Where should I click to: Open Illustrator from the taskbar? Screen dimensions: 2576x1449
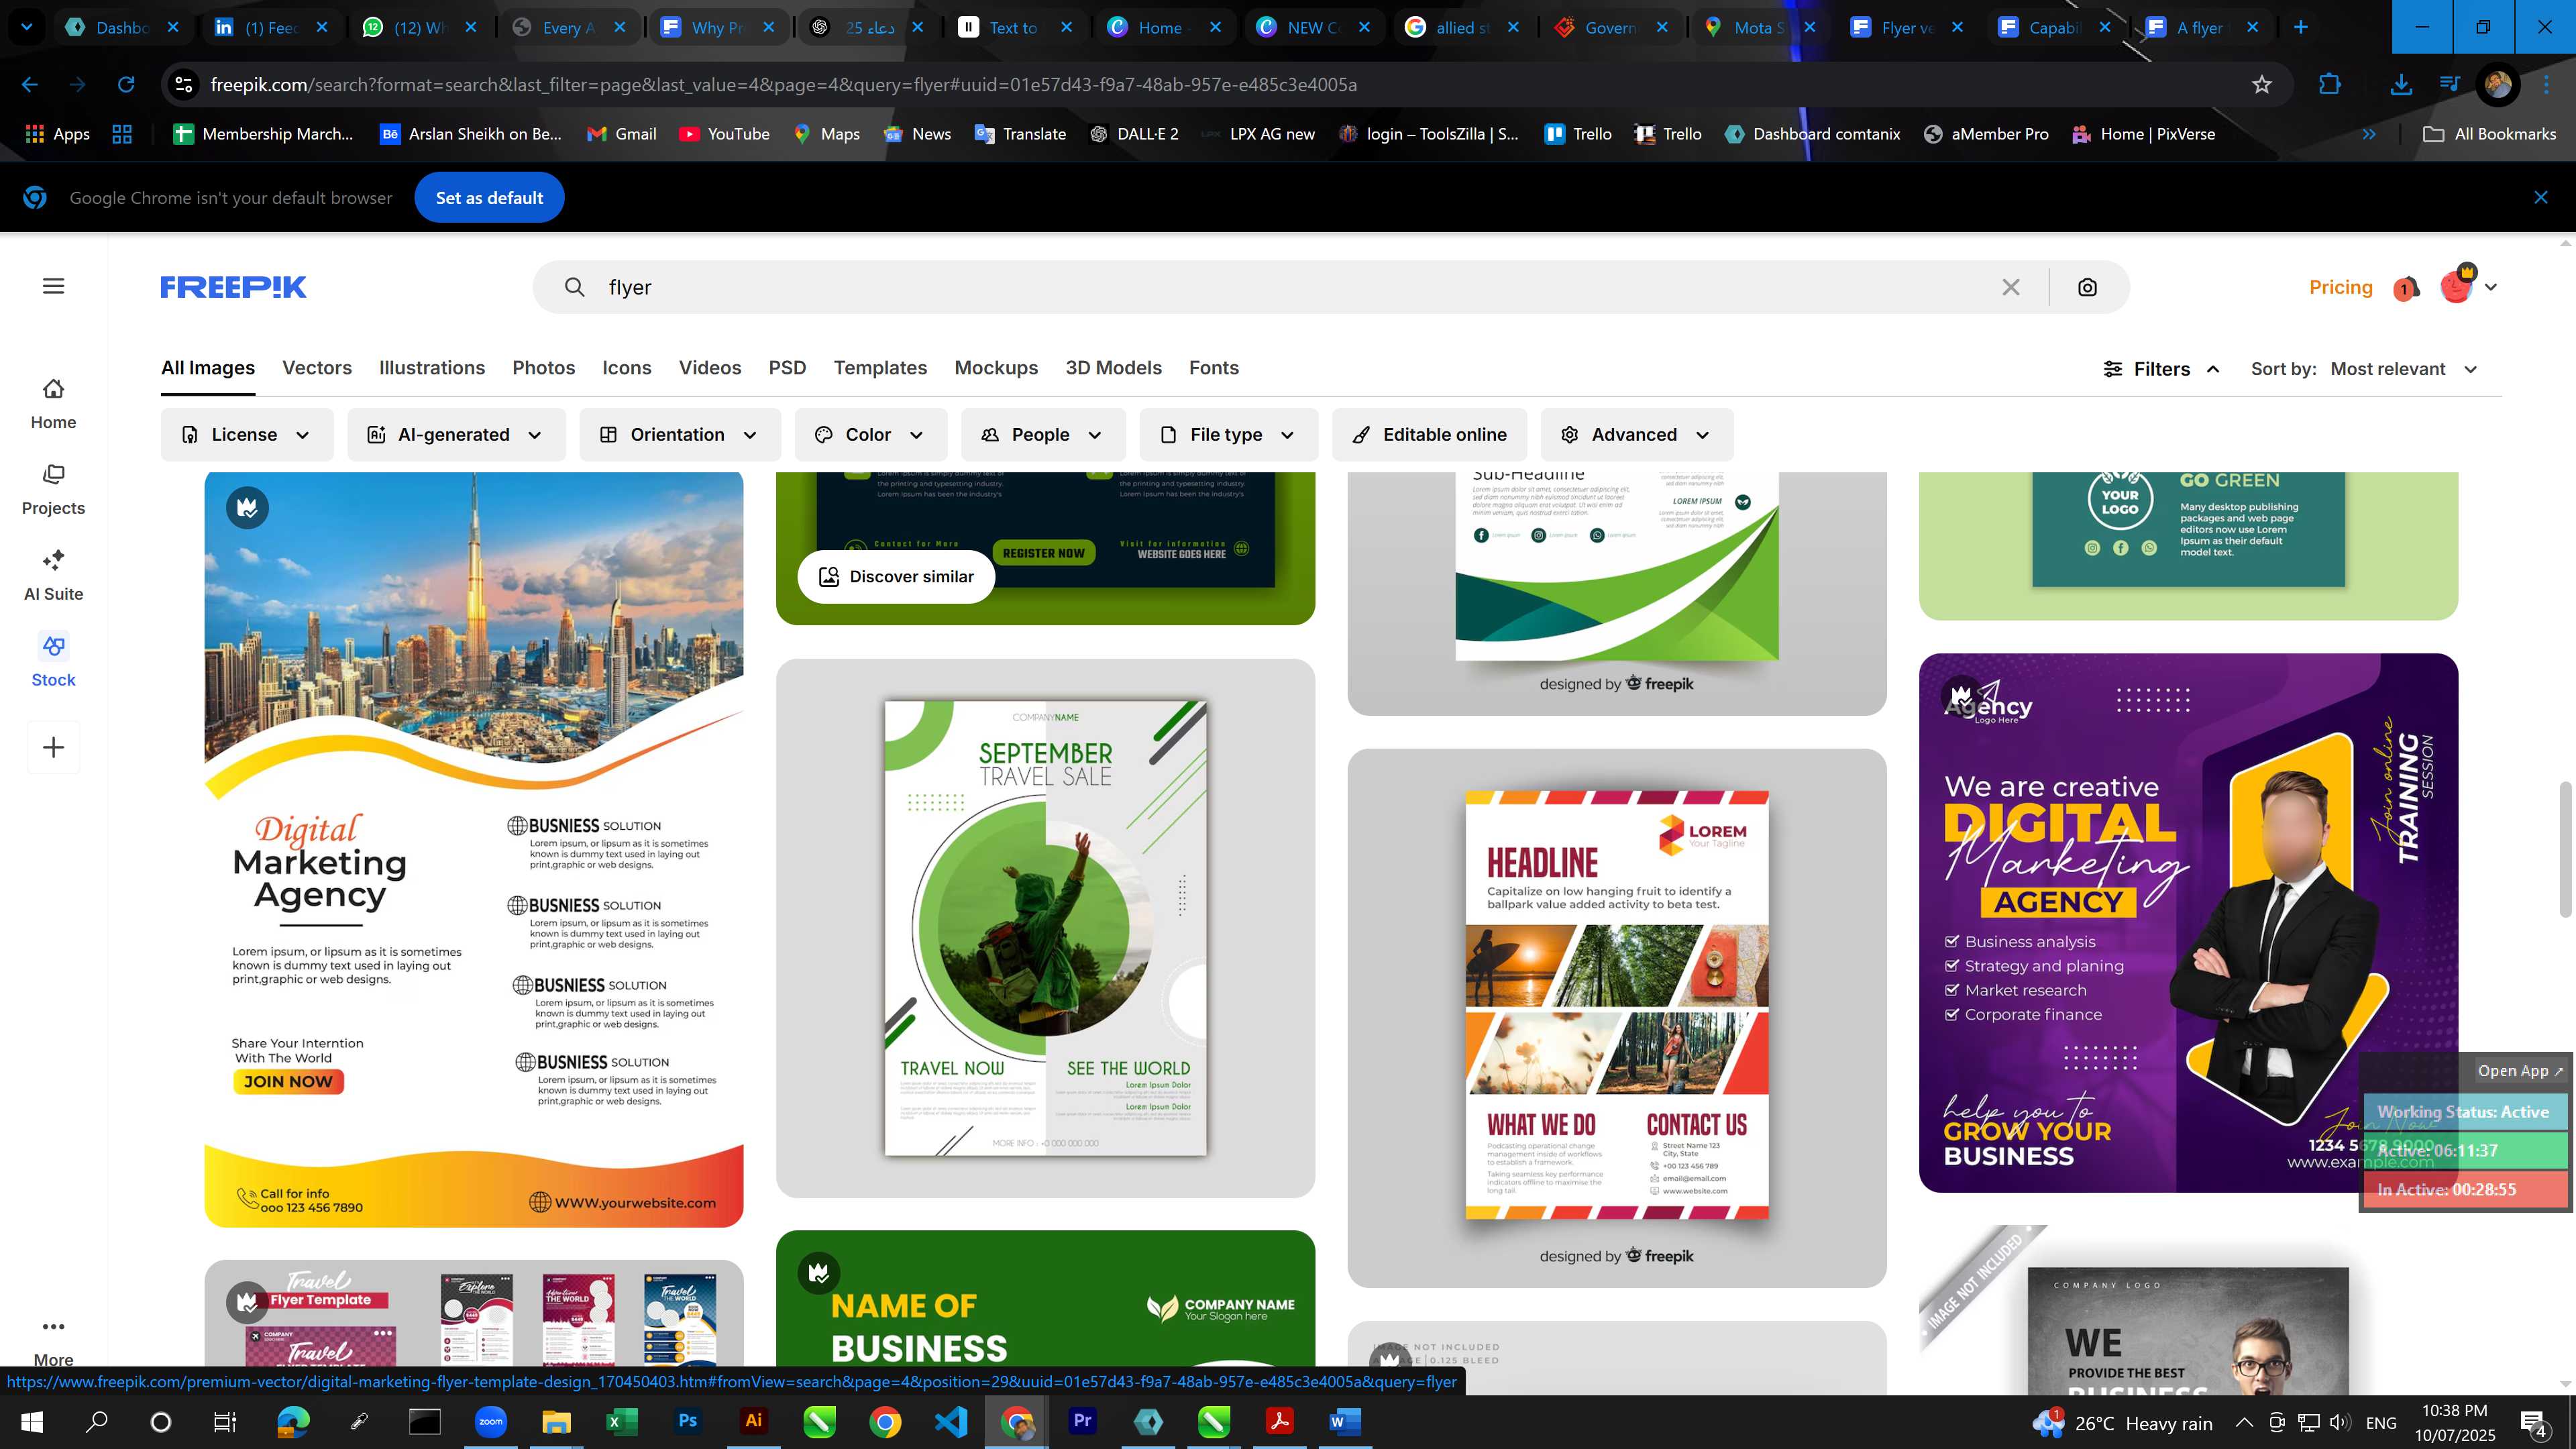(753, 1421)
